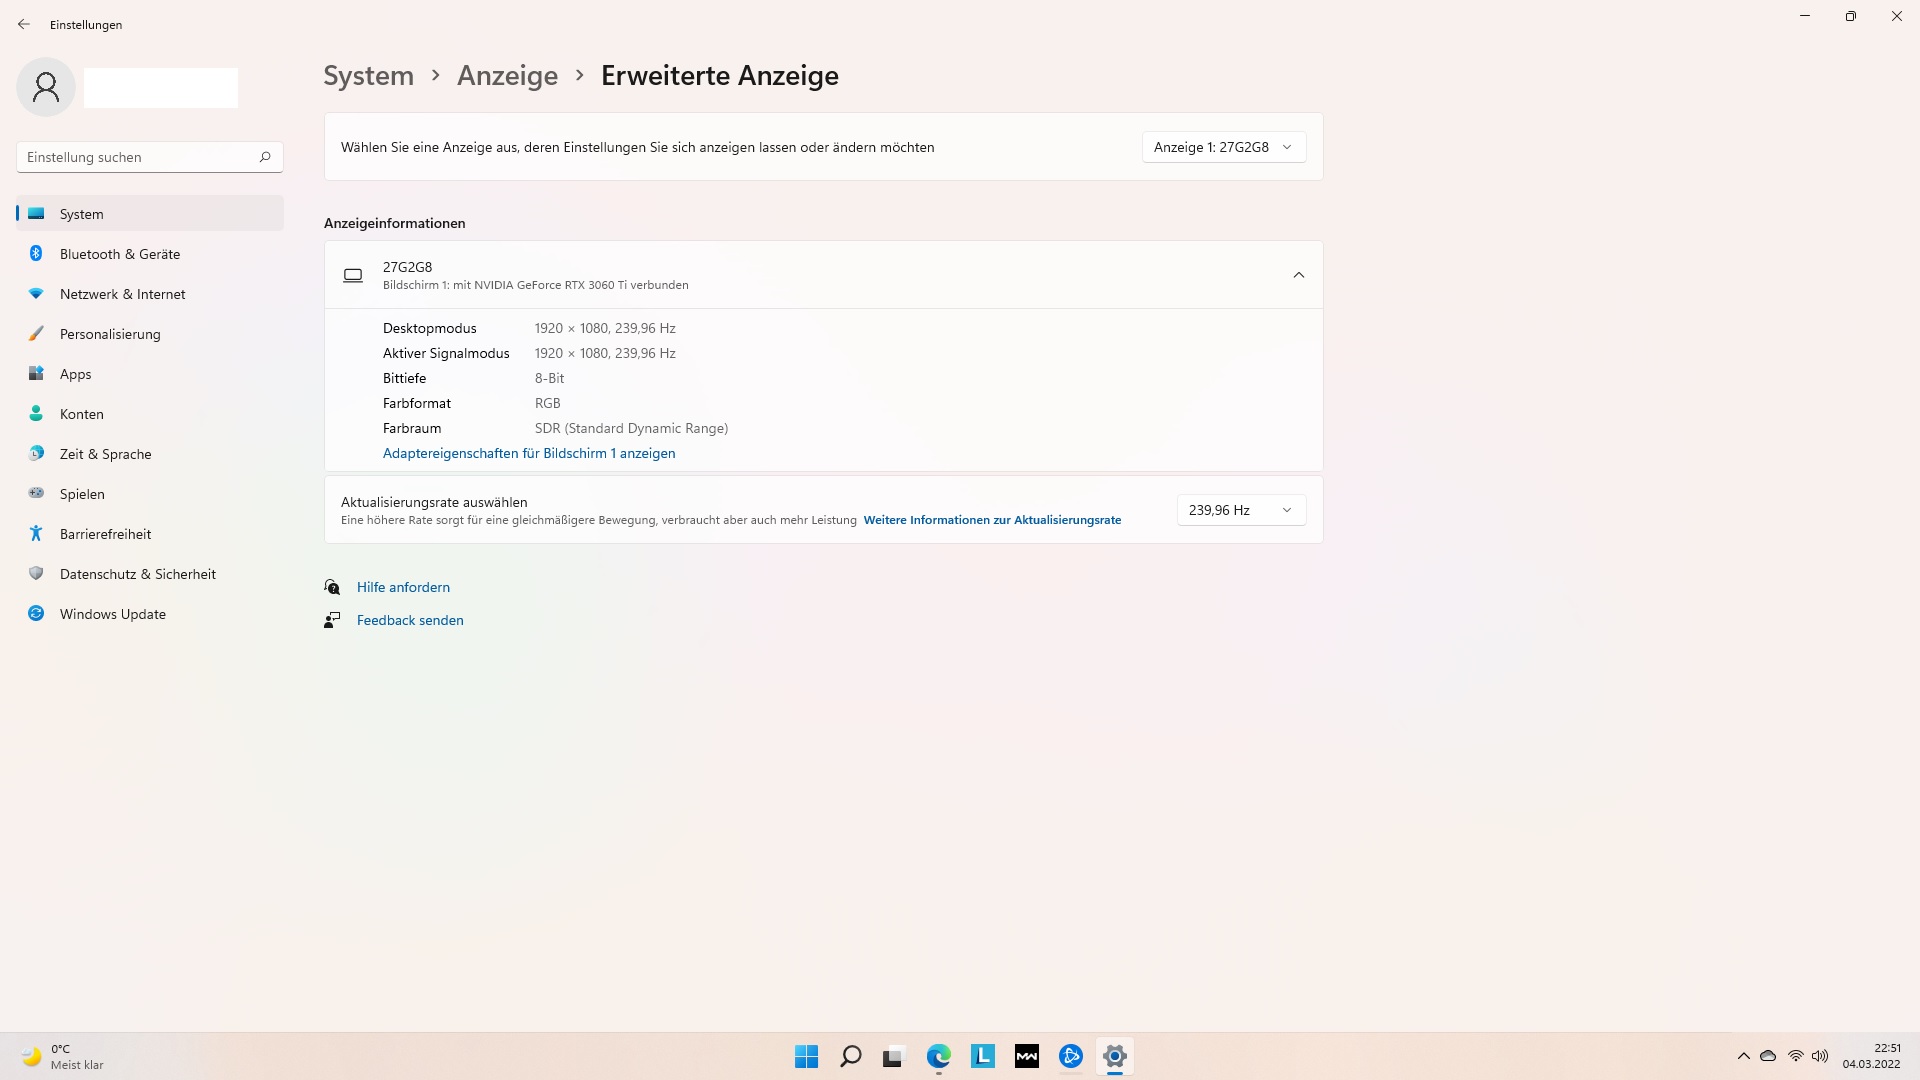Select Datenschutz & Sicherheit in the sidebar

pyautogui.click(x=137, y=574)
